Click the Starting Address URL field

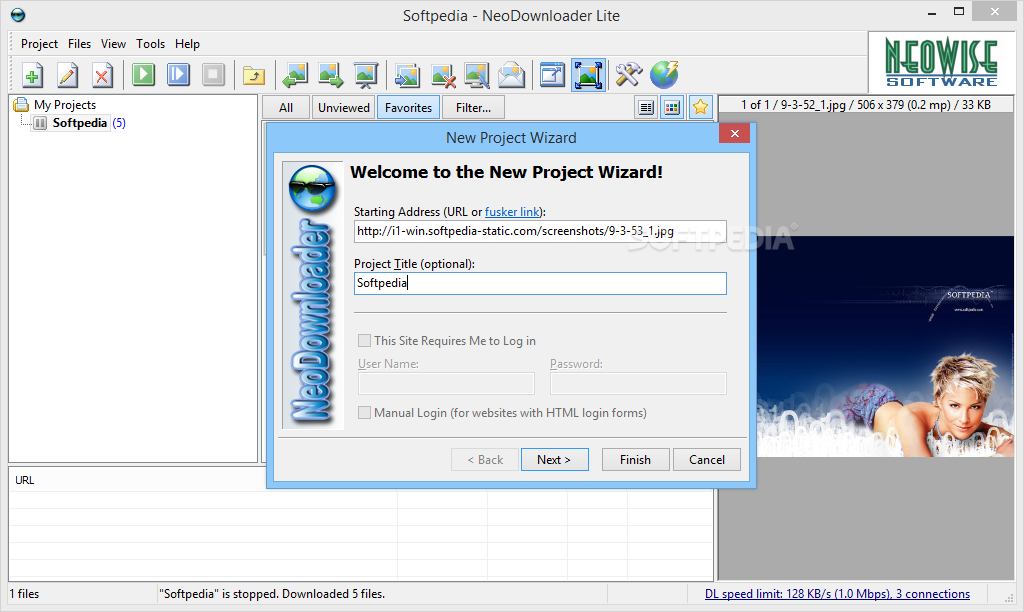tap(540, 231)
